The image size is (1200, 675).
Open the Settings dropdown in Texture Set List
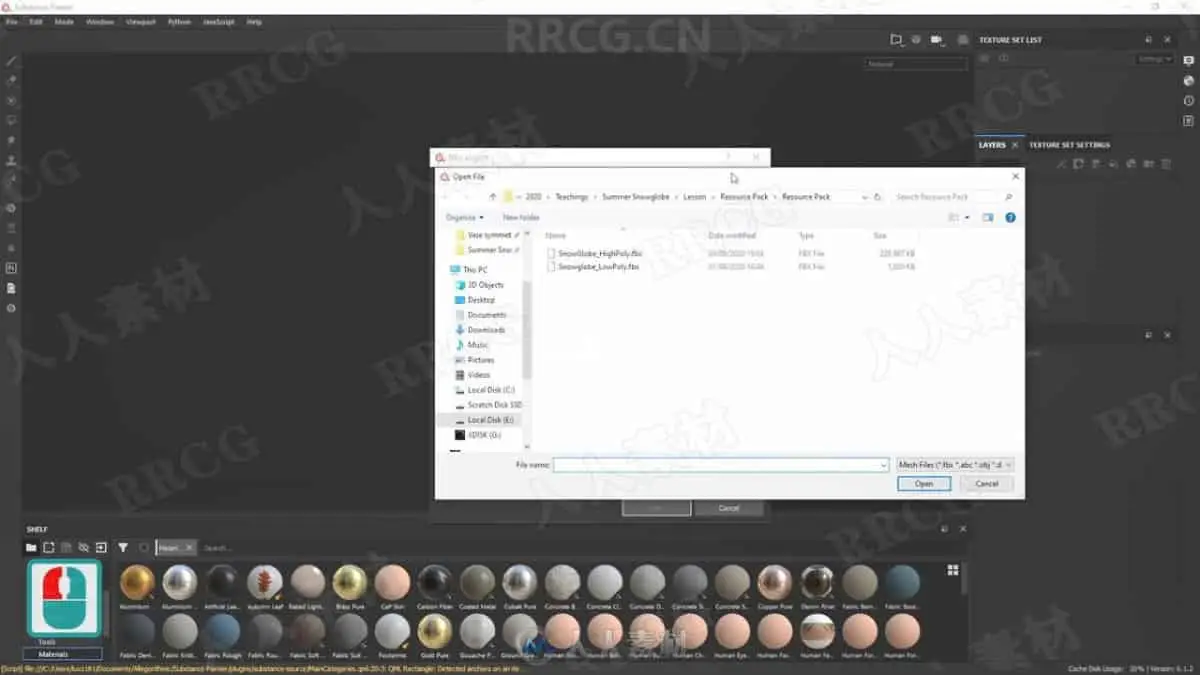point(1152,59)
